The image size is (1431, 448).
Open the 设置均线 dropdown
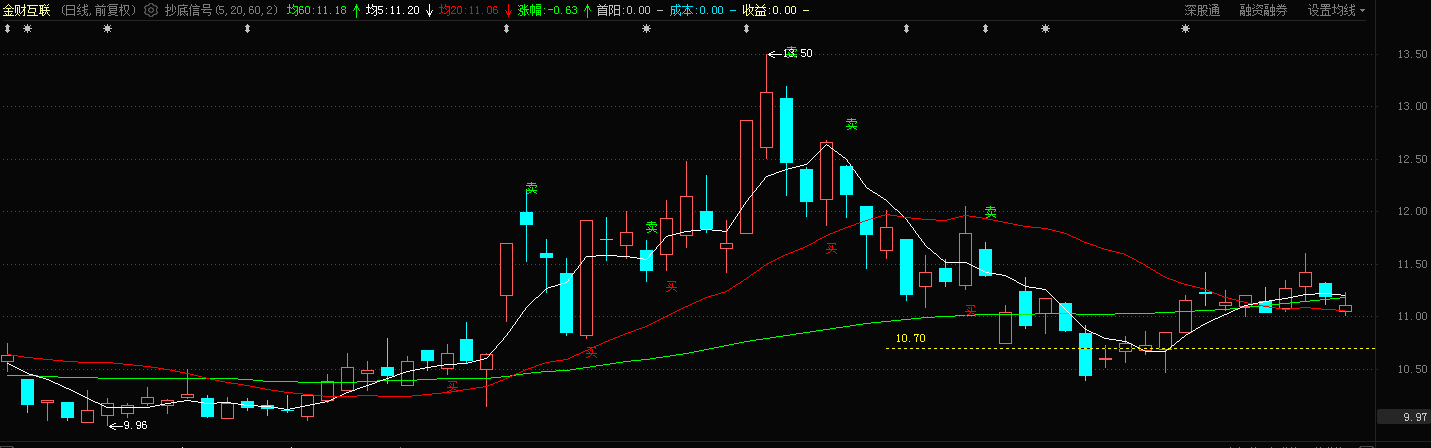tap(1337, 10)
